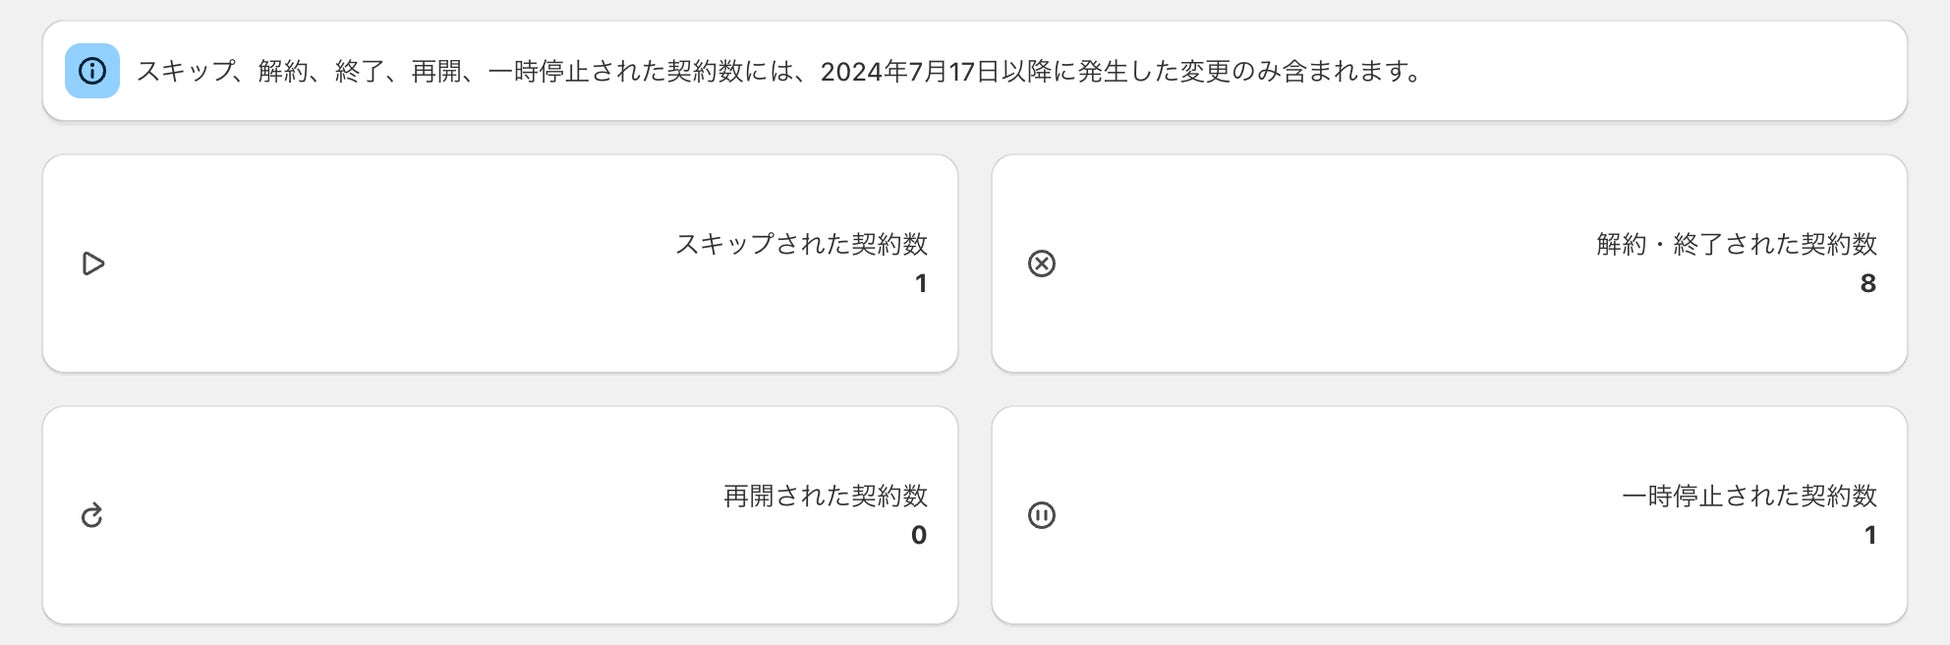Click the resumed contracts count value 0
Image resolution: width=1950 pixels, height=645 pixels.
tap(918, 536)
